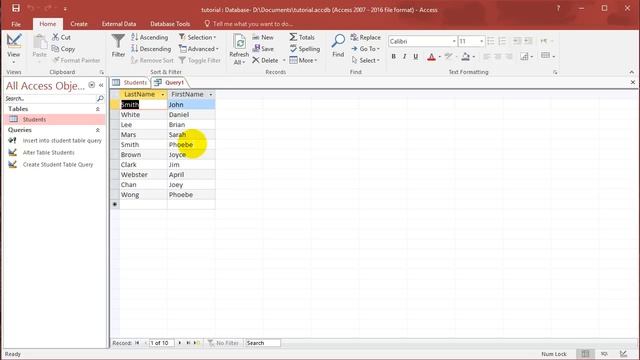Click Save record button
This screenshot has height=360, width=640.
click(x=263, y=49)
